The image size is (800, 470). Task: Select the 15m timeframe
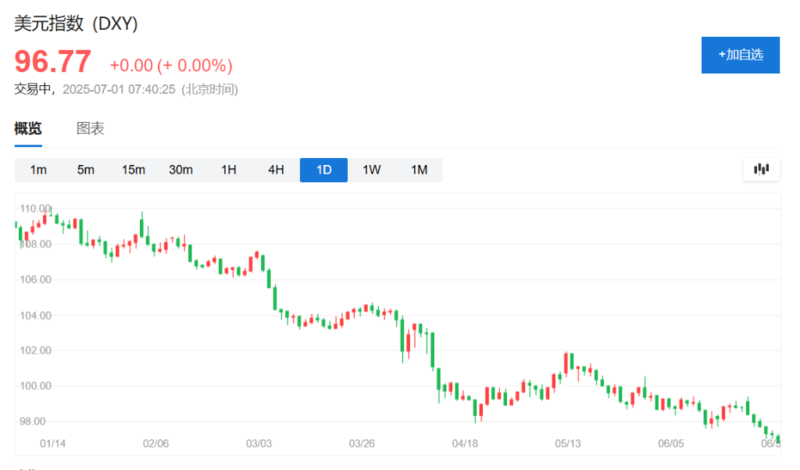pos(133,170)
